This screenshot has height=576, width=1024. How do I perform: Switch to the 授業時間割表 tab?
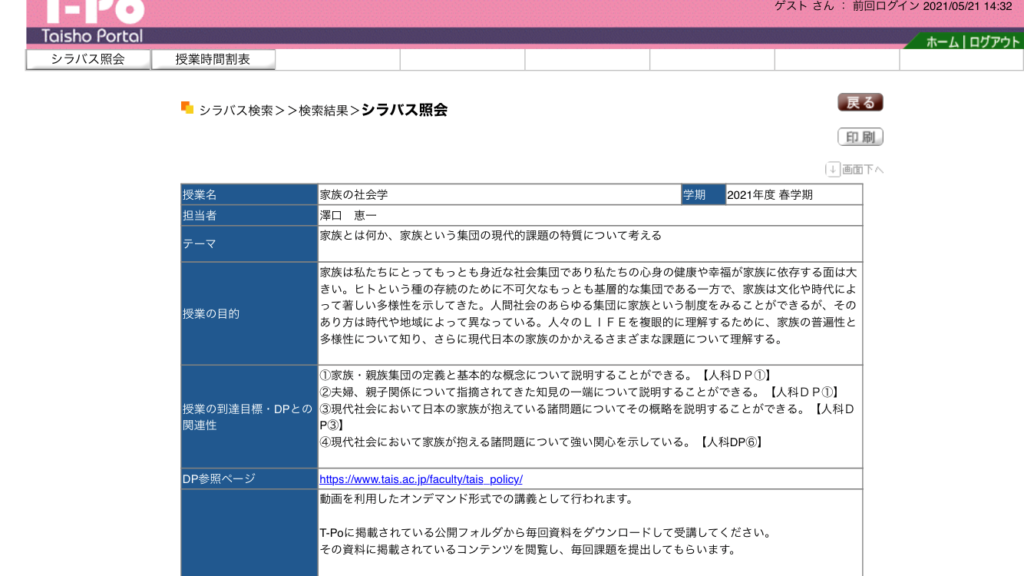point(212,59)
